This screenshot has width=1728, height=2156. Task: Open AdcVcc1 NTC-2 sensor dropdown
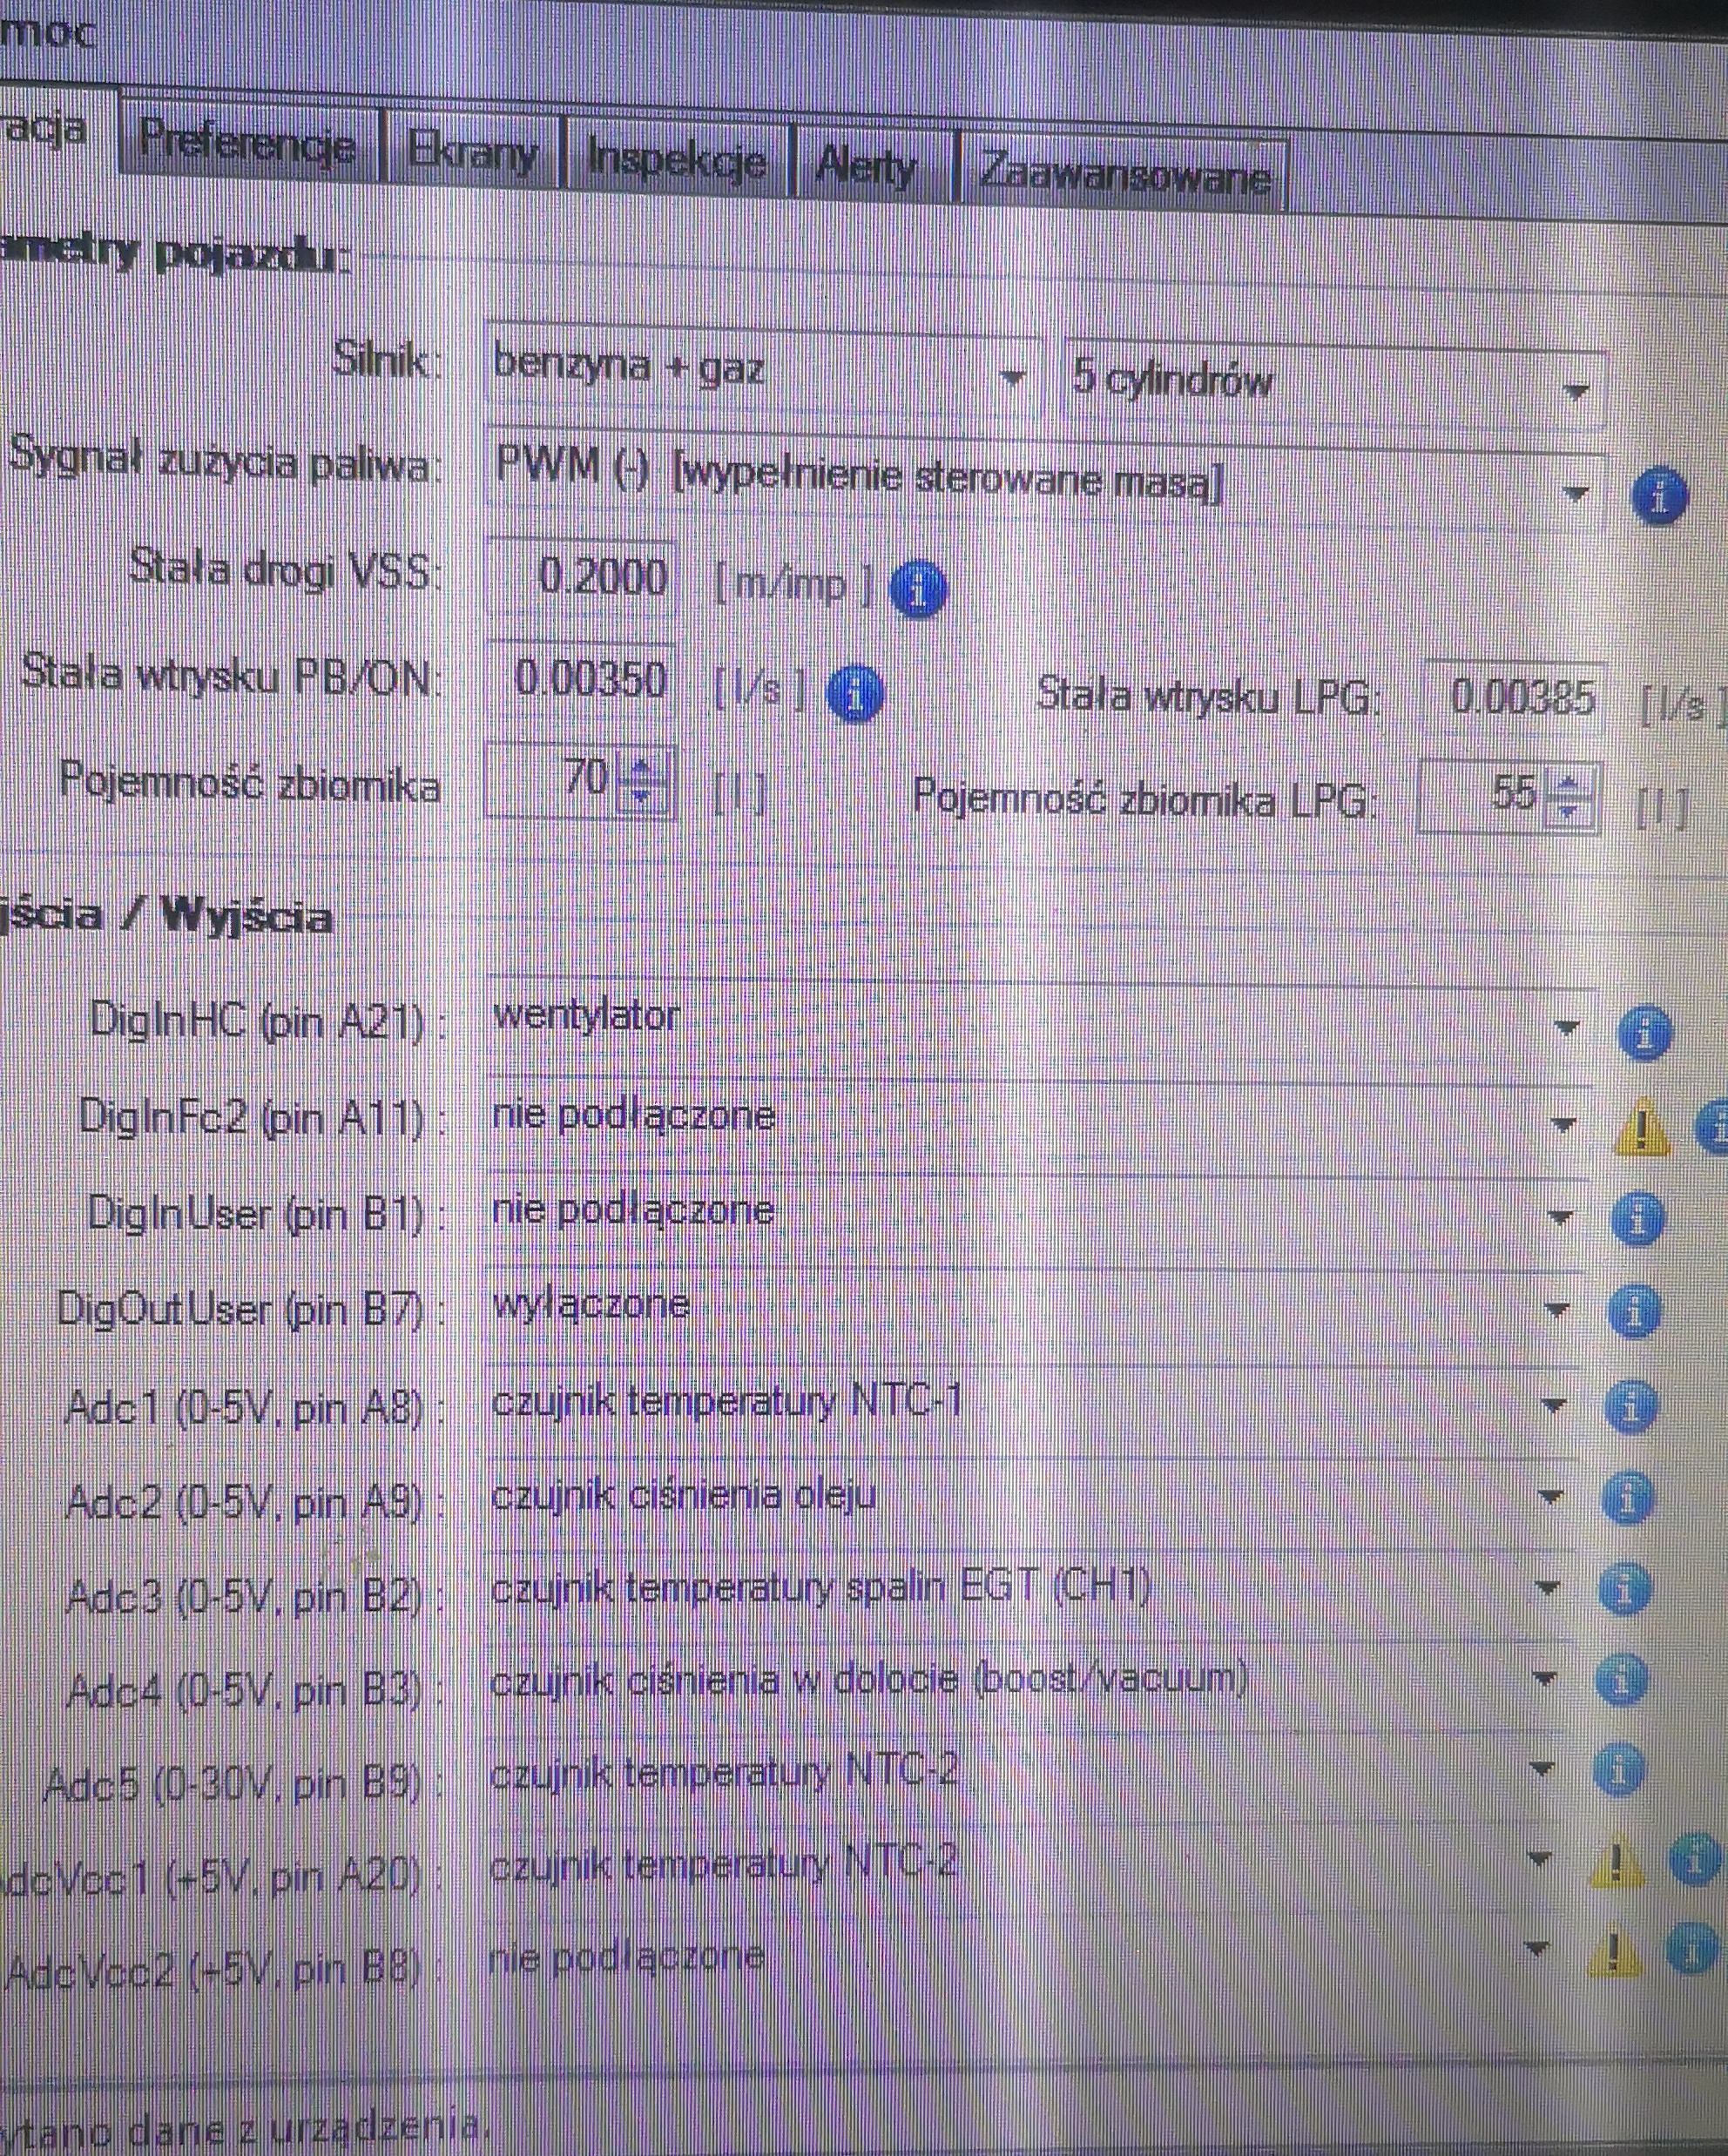(x=1022, y=1861)
